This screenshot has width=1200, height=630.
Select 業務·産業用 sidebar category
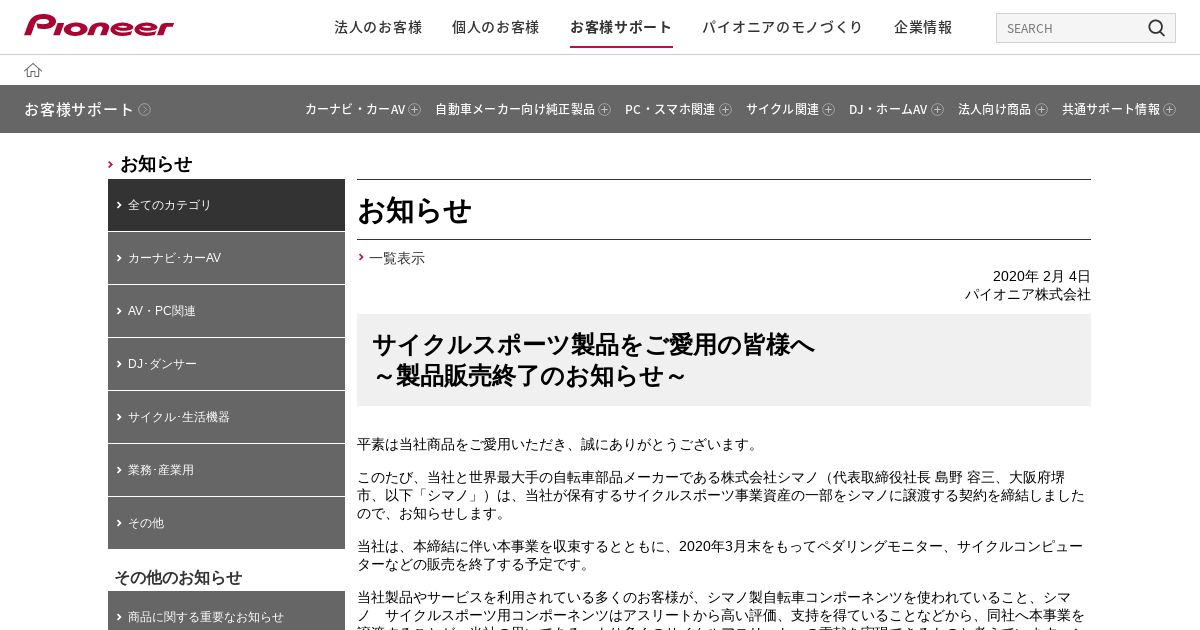226,470
